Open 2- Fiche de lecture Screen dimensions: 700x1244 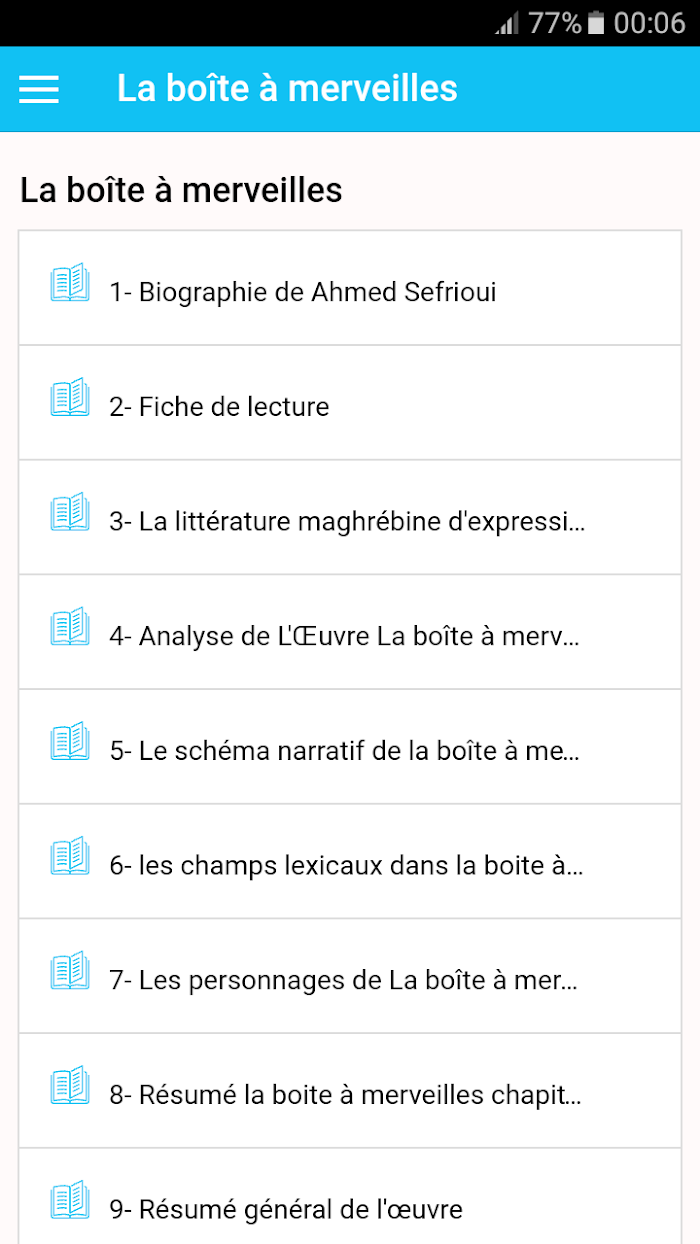[x=350, y=403]
